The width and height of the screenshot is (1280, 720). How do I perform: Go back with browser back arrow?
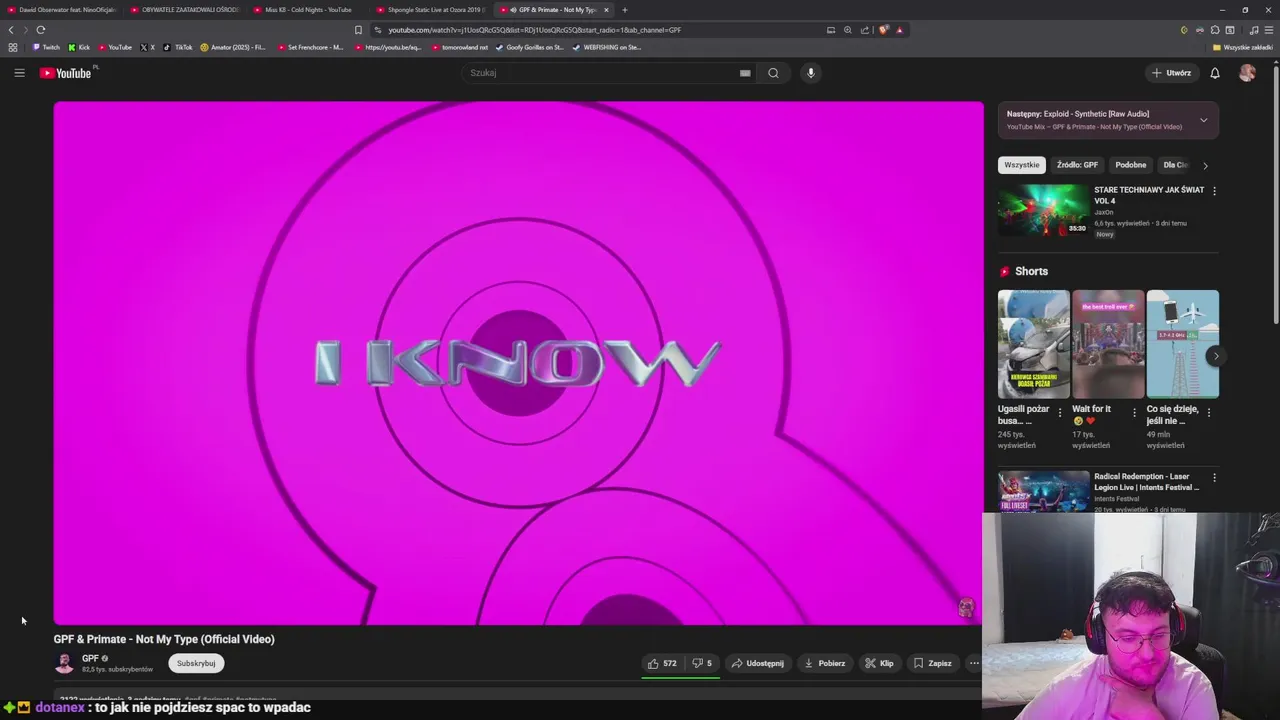click(11, 30)
